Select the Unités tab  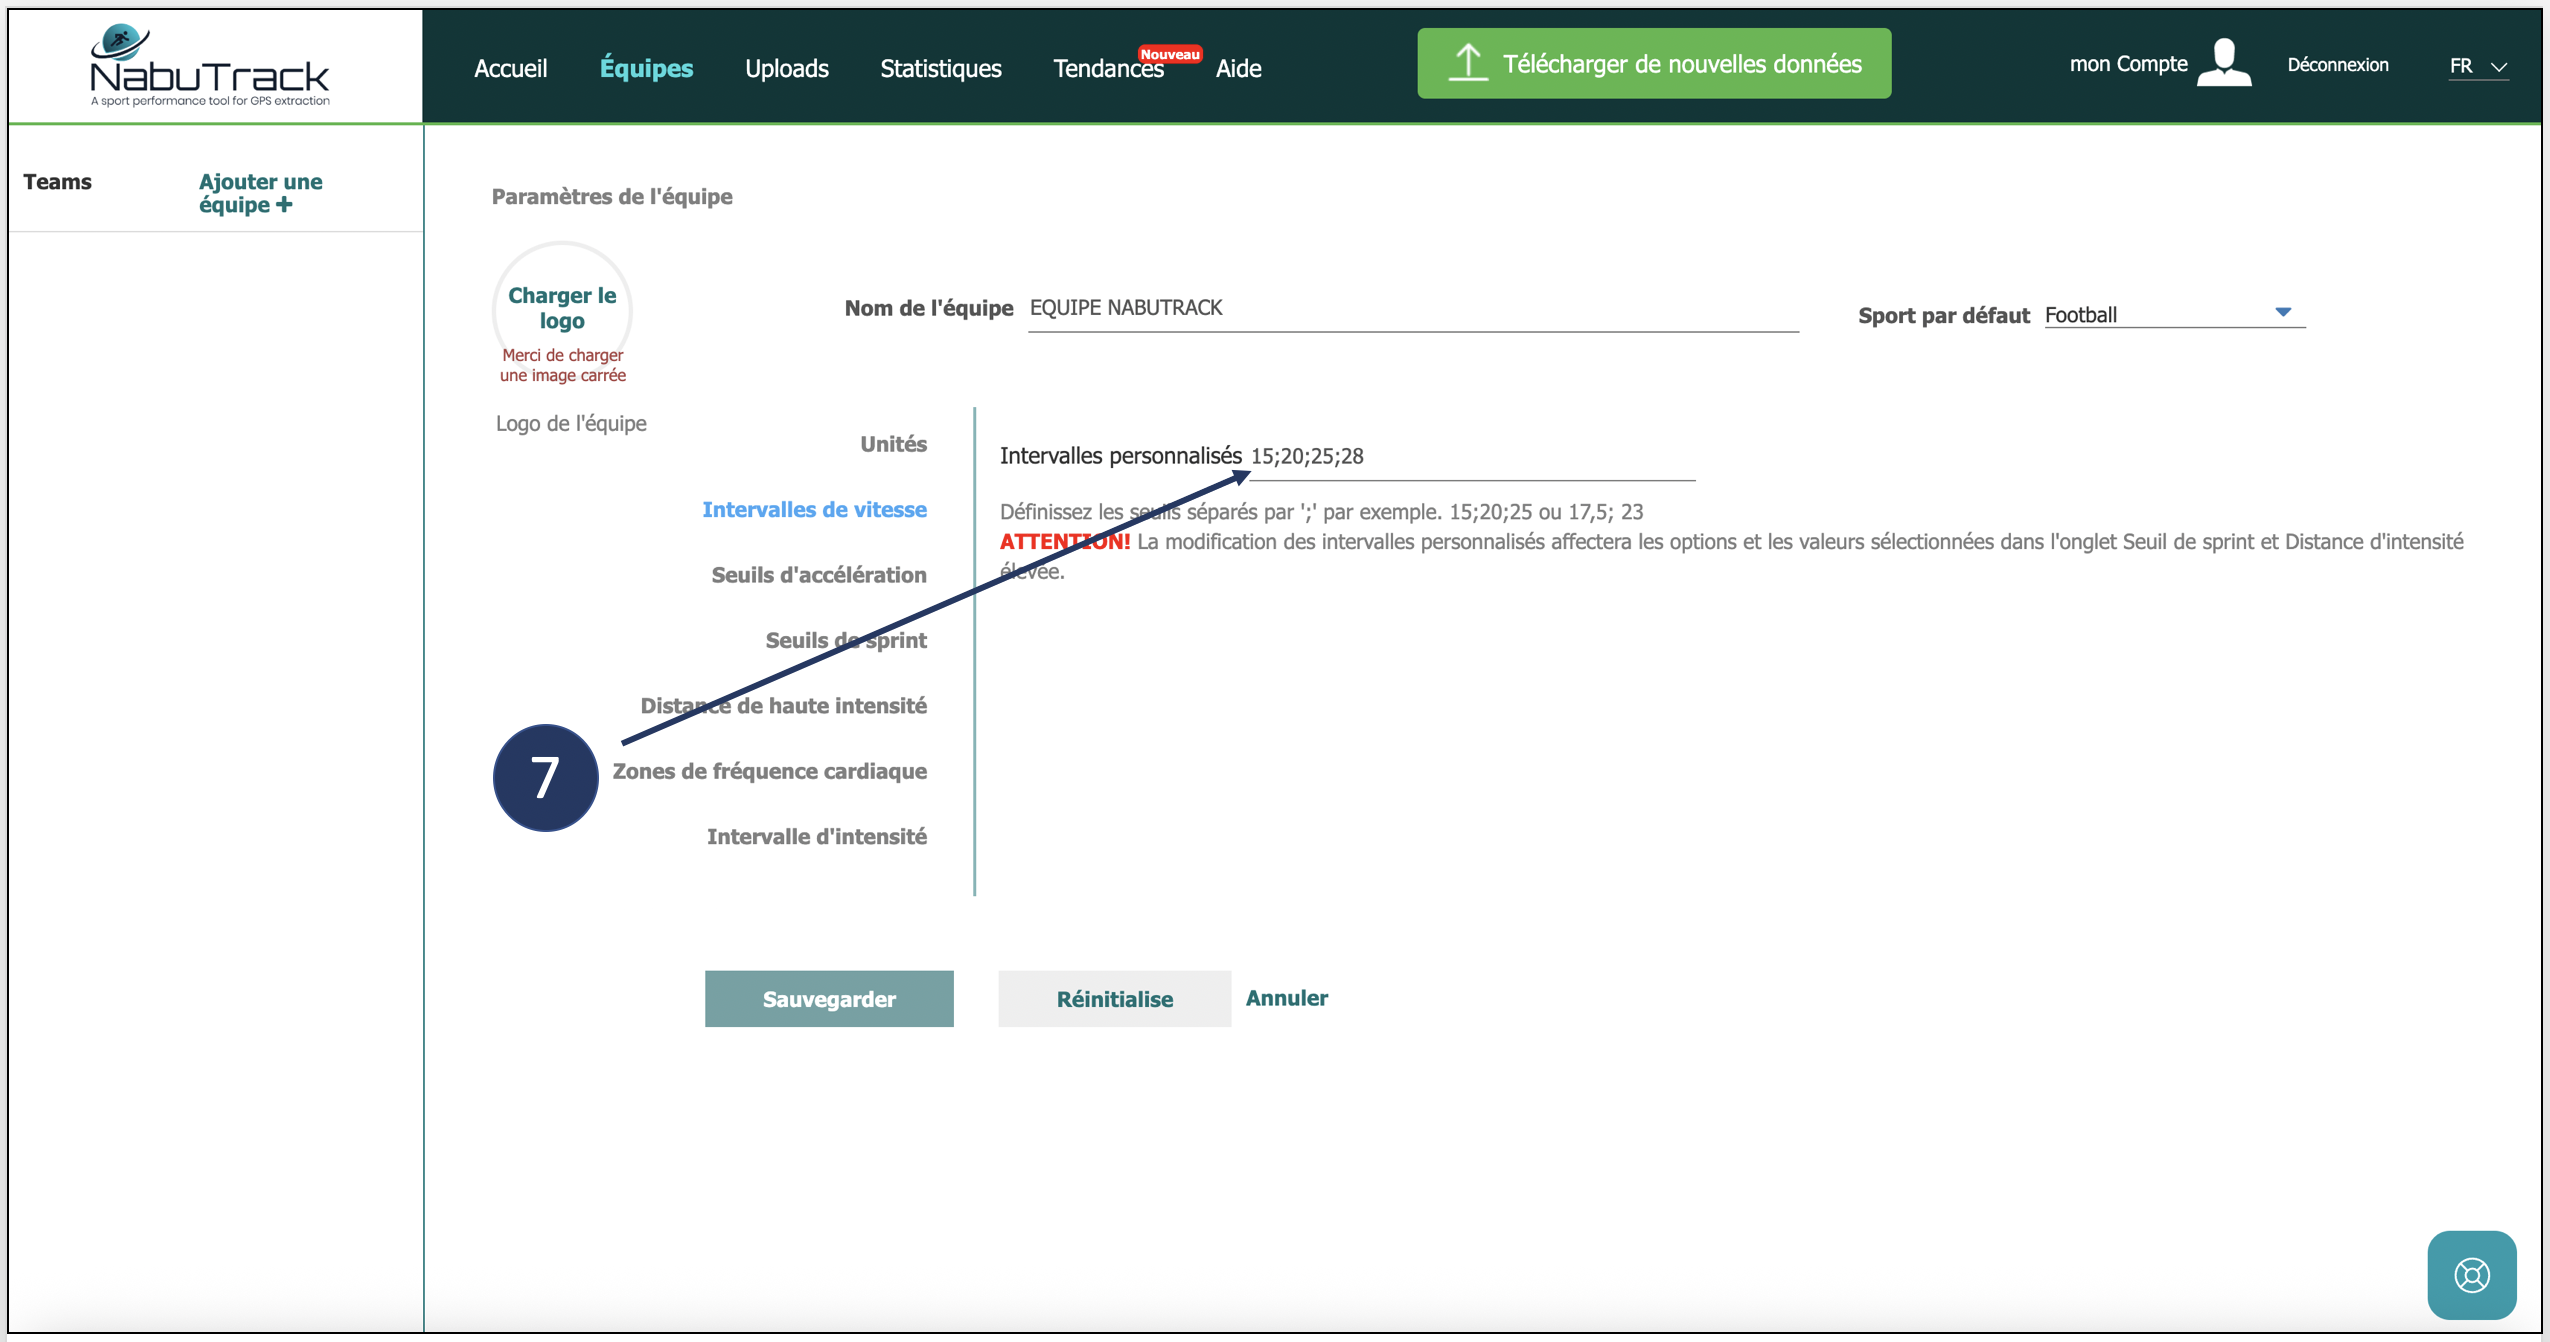pos(893,444)
